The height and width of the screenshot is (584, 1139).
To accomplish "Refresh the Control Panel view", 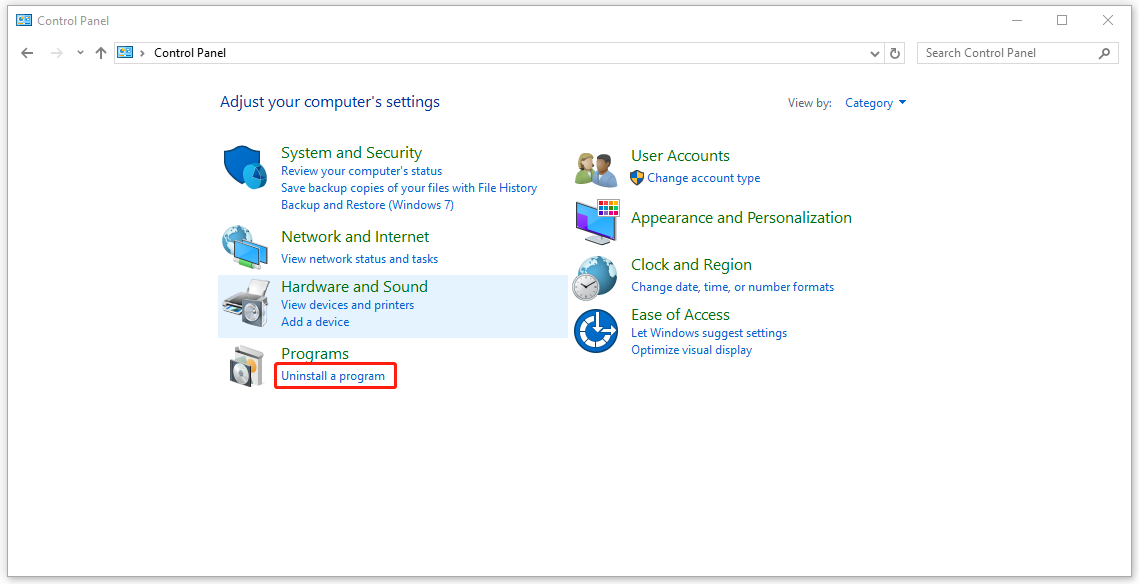I will [x=895, y=53].
